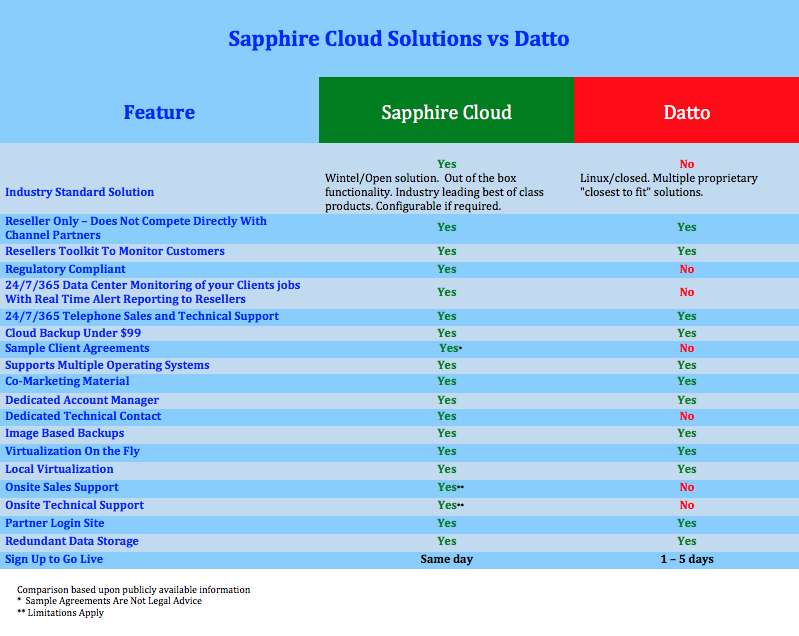Select Reseller Only – Does Not Compete label
This screenshot has width=799, height=636.
(x=136, y=228)
